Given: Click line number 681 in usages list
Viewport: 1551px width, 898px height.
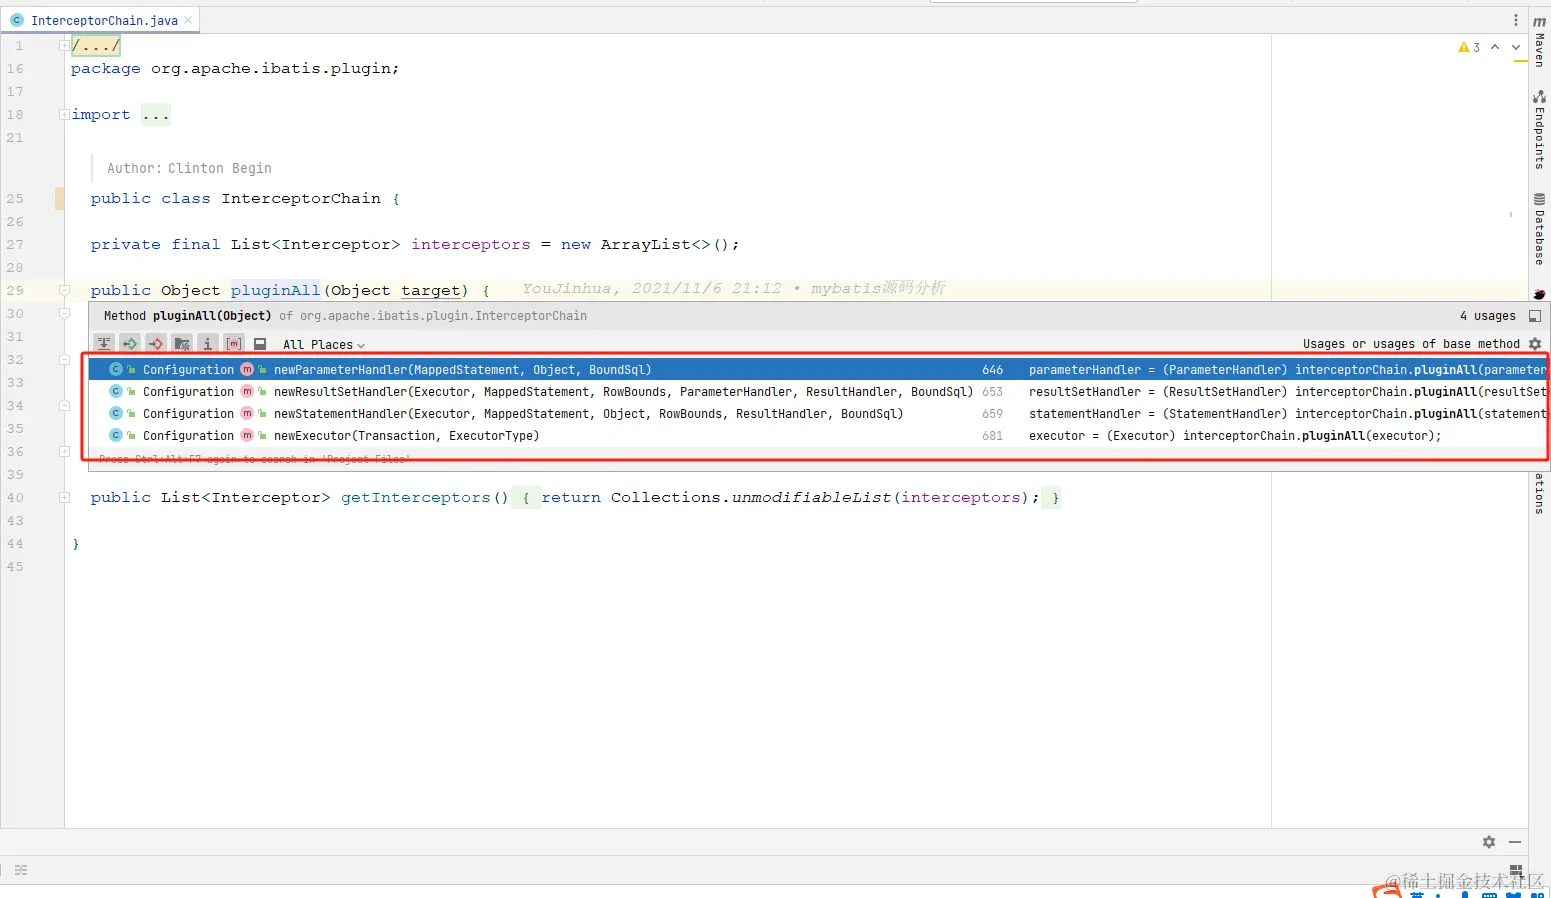Looking at the screenshot, I should pyautogui.click(x=992, y=436).
